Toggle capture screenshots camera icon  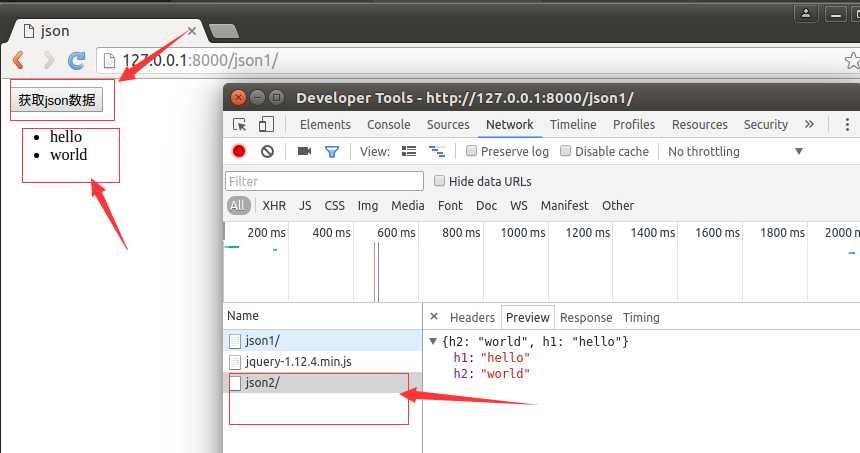point(304,151)
